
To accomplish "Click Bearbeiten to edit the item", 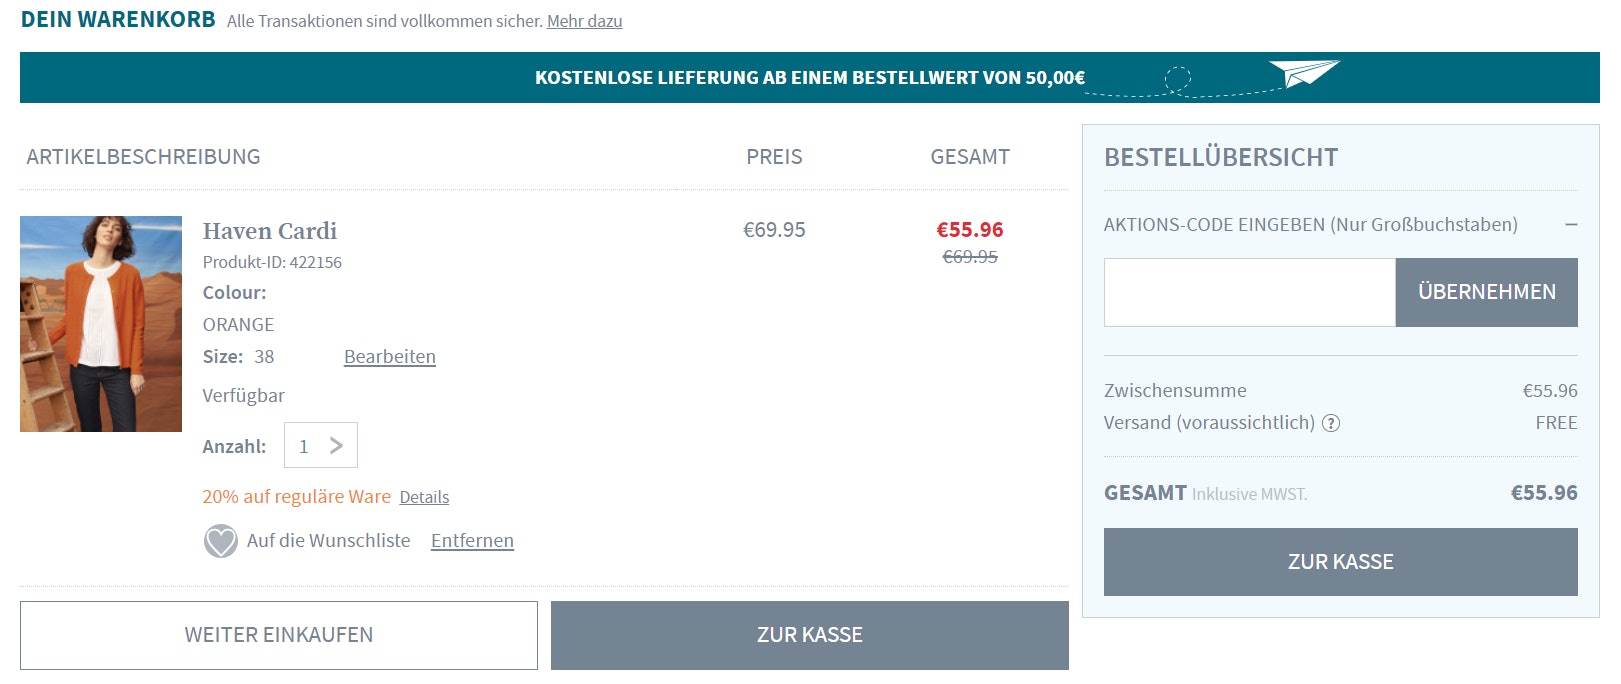I will click(x=390, y=357).
